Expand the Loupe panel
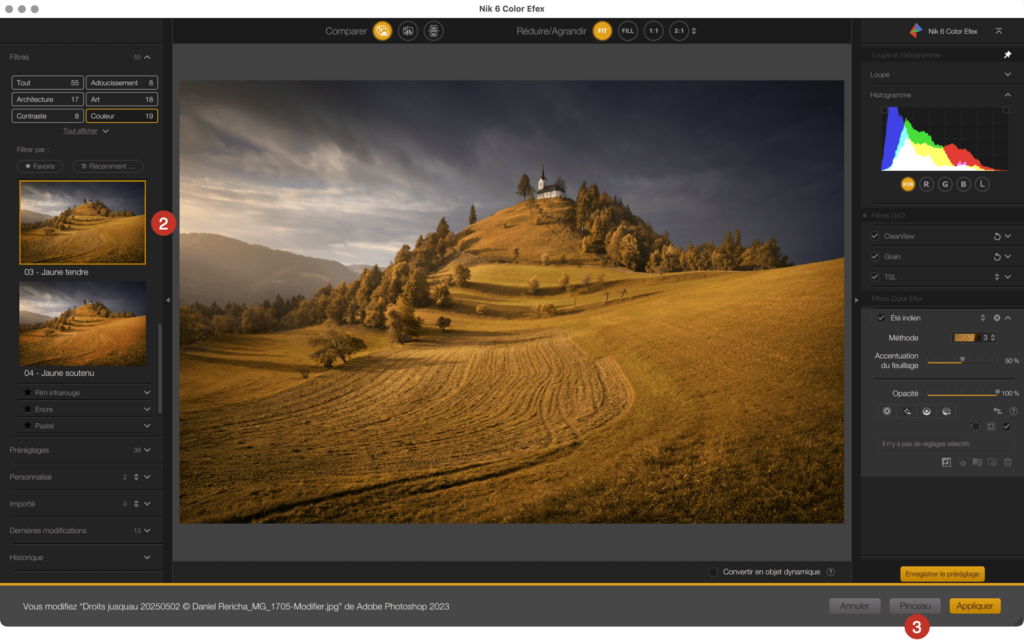1024x640 pixels. pos(1008,74)
